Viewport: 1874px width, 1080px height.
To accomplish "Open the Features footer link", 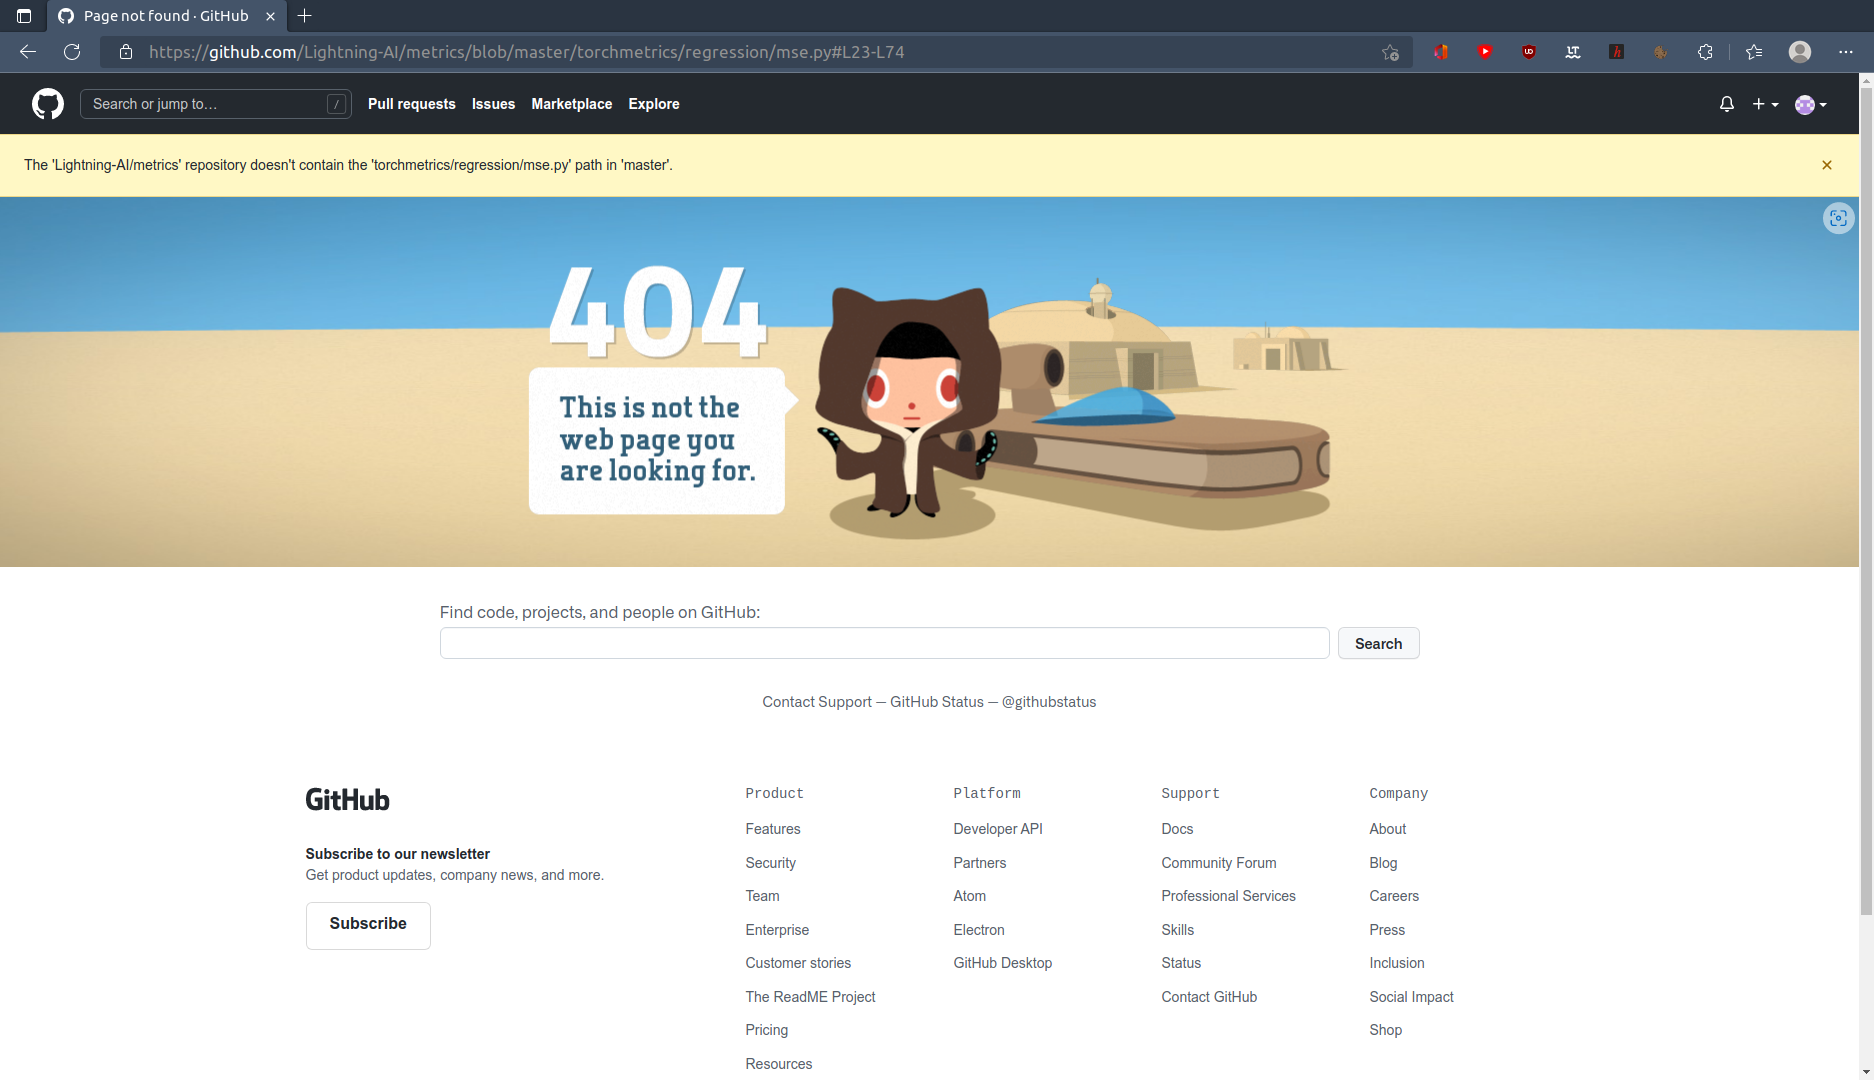I will pyautogui.click(x=773, y=829).
